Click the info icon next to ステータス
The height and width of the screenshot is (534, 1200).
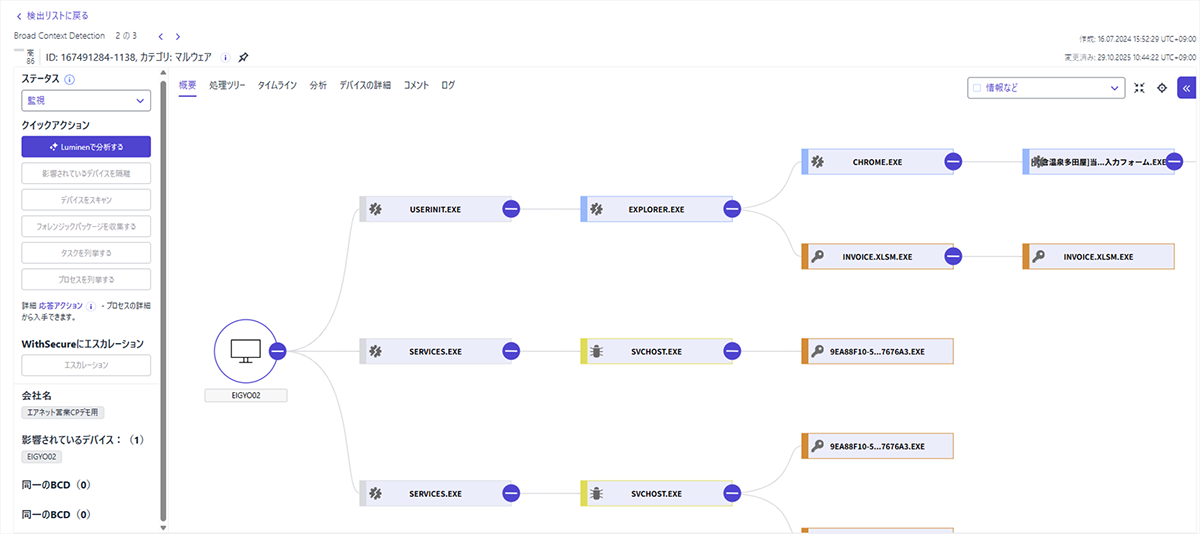(70, 79)
